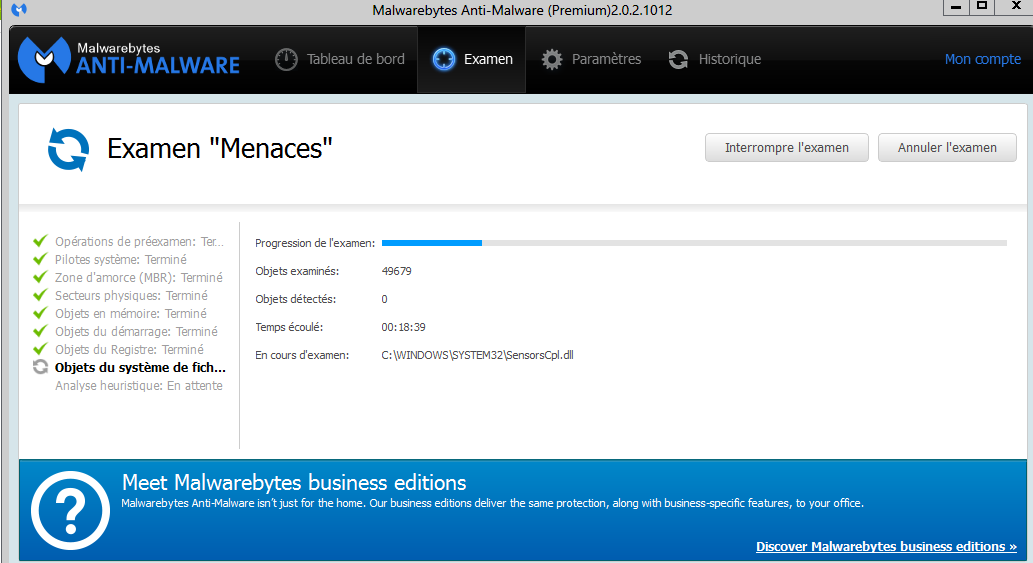Select the Objets du Registre: Terminé text
The image size is (1033, 563).
[129, 350]
